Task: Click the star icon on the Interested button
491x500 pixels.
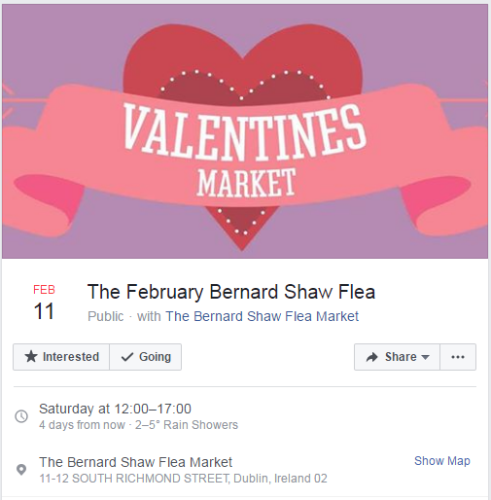Action: (x=31, y=357)
